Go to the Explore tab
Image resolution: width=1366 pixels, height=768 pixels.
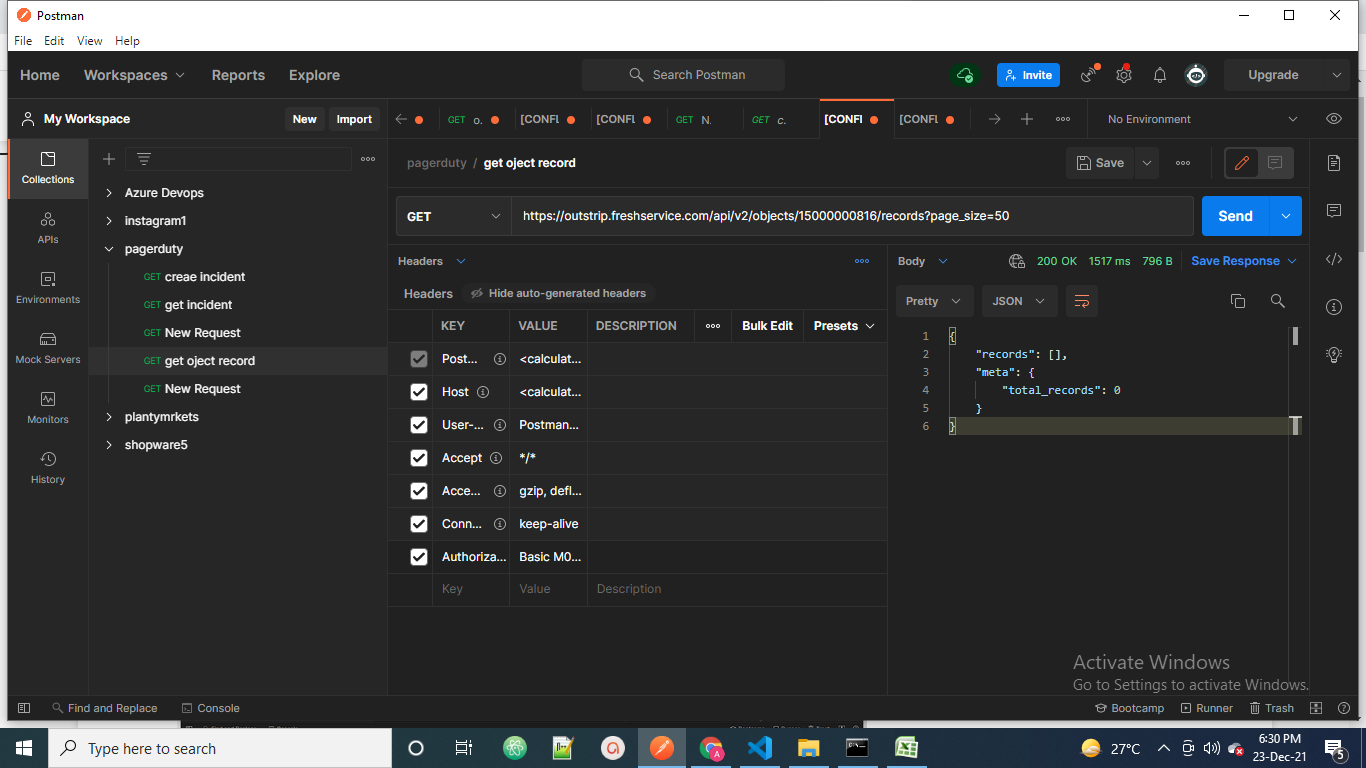(314, 75)
